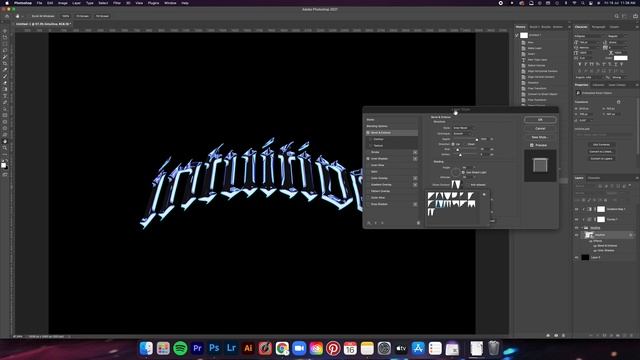Add another Gradient Overlay with plus icon

pos(415,184)
